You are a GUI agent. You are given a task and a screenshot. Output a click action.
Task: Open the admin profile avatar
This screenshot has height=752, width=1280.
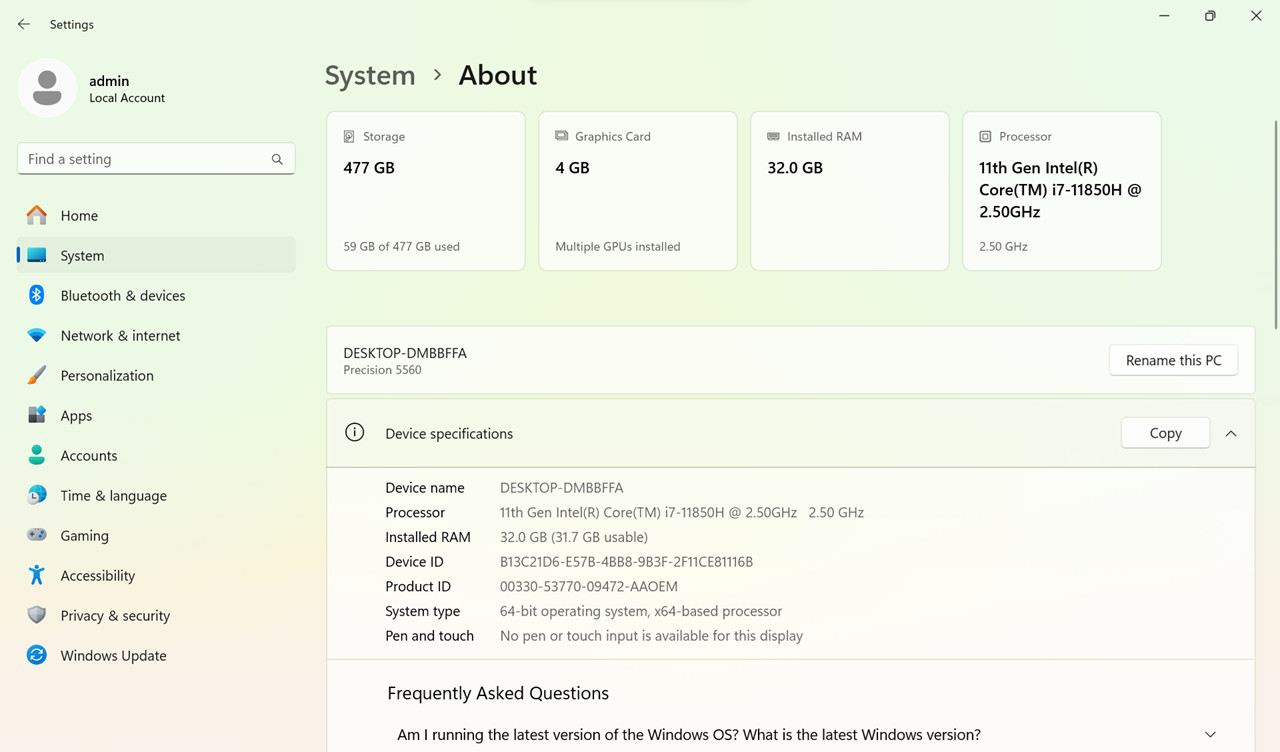point(47,88)
